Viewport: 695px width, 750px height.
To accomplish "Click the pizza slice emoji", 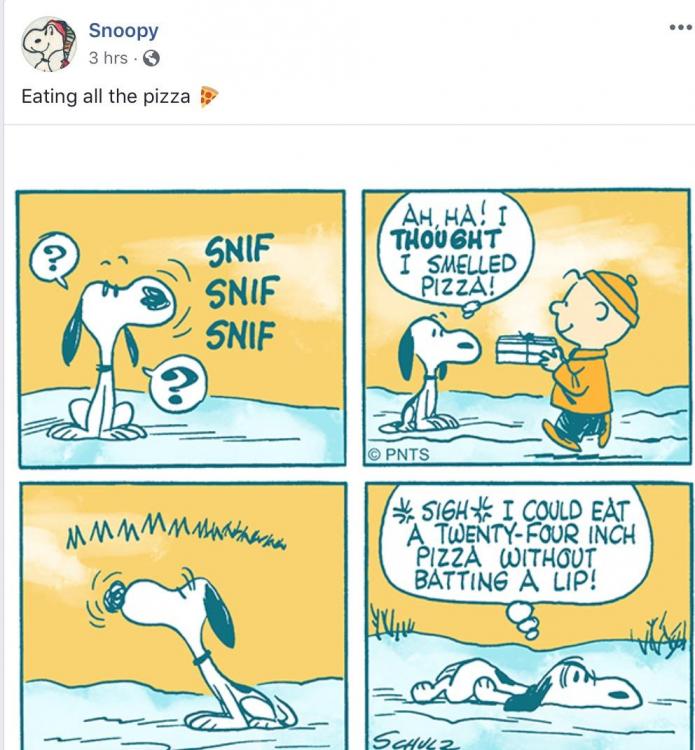I will pyautogui.click(x=209, y=97).
